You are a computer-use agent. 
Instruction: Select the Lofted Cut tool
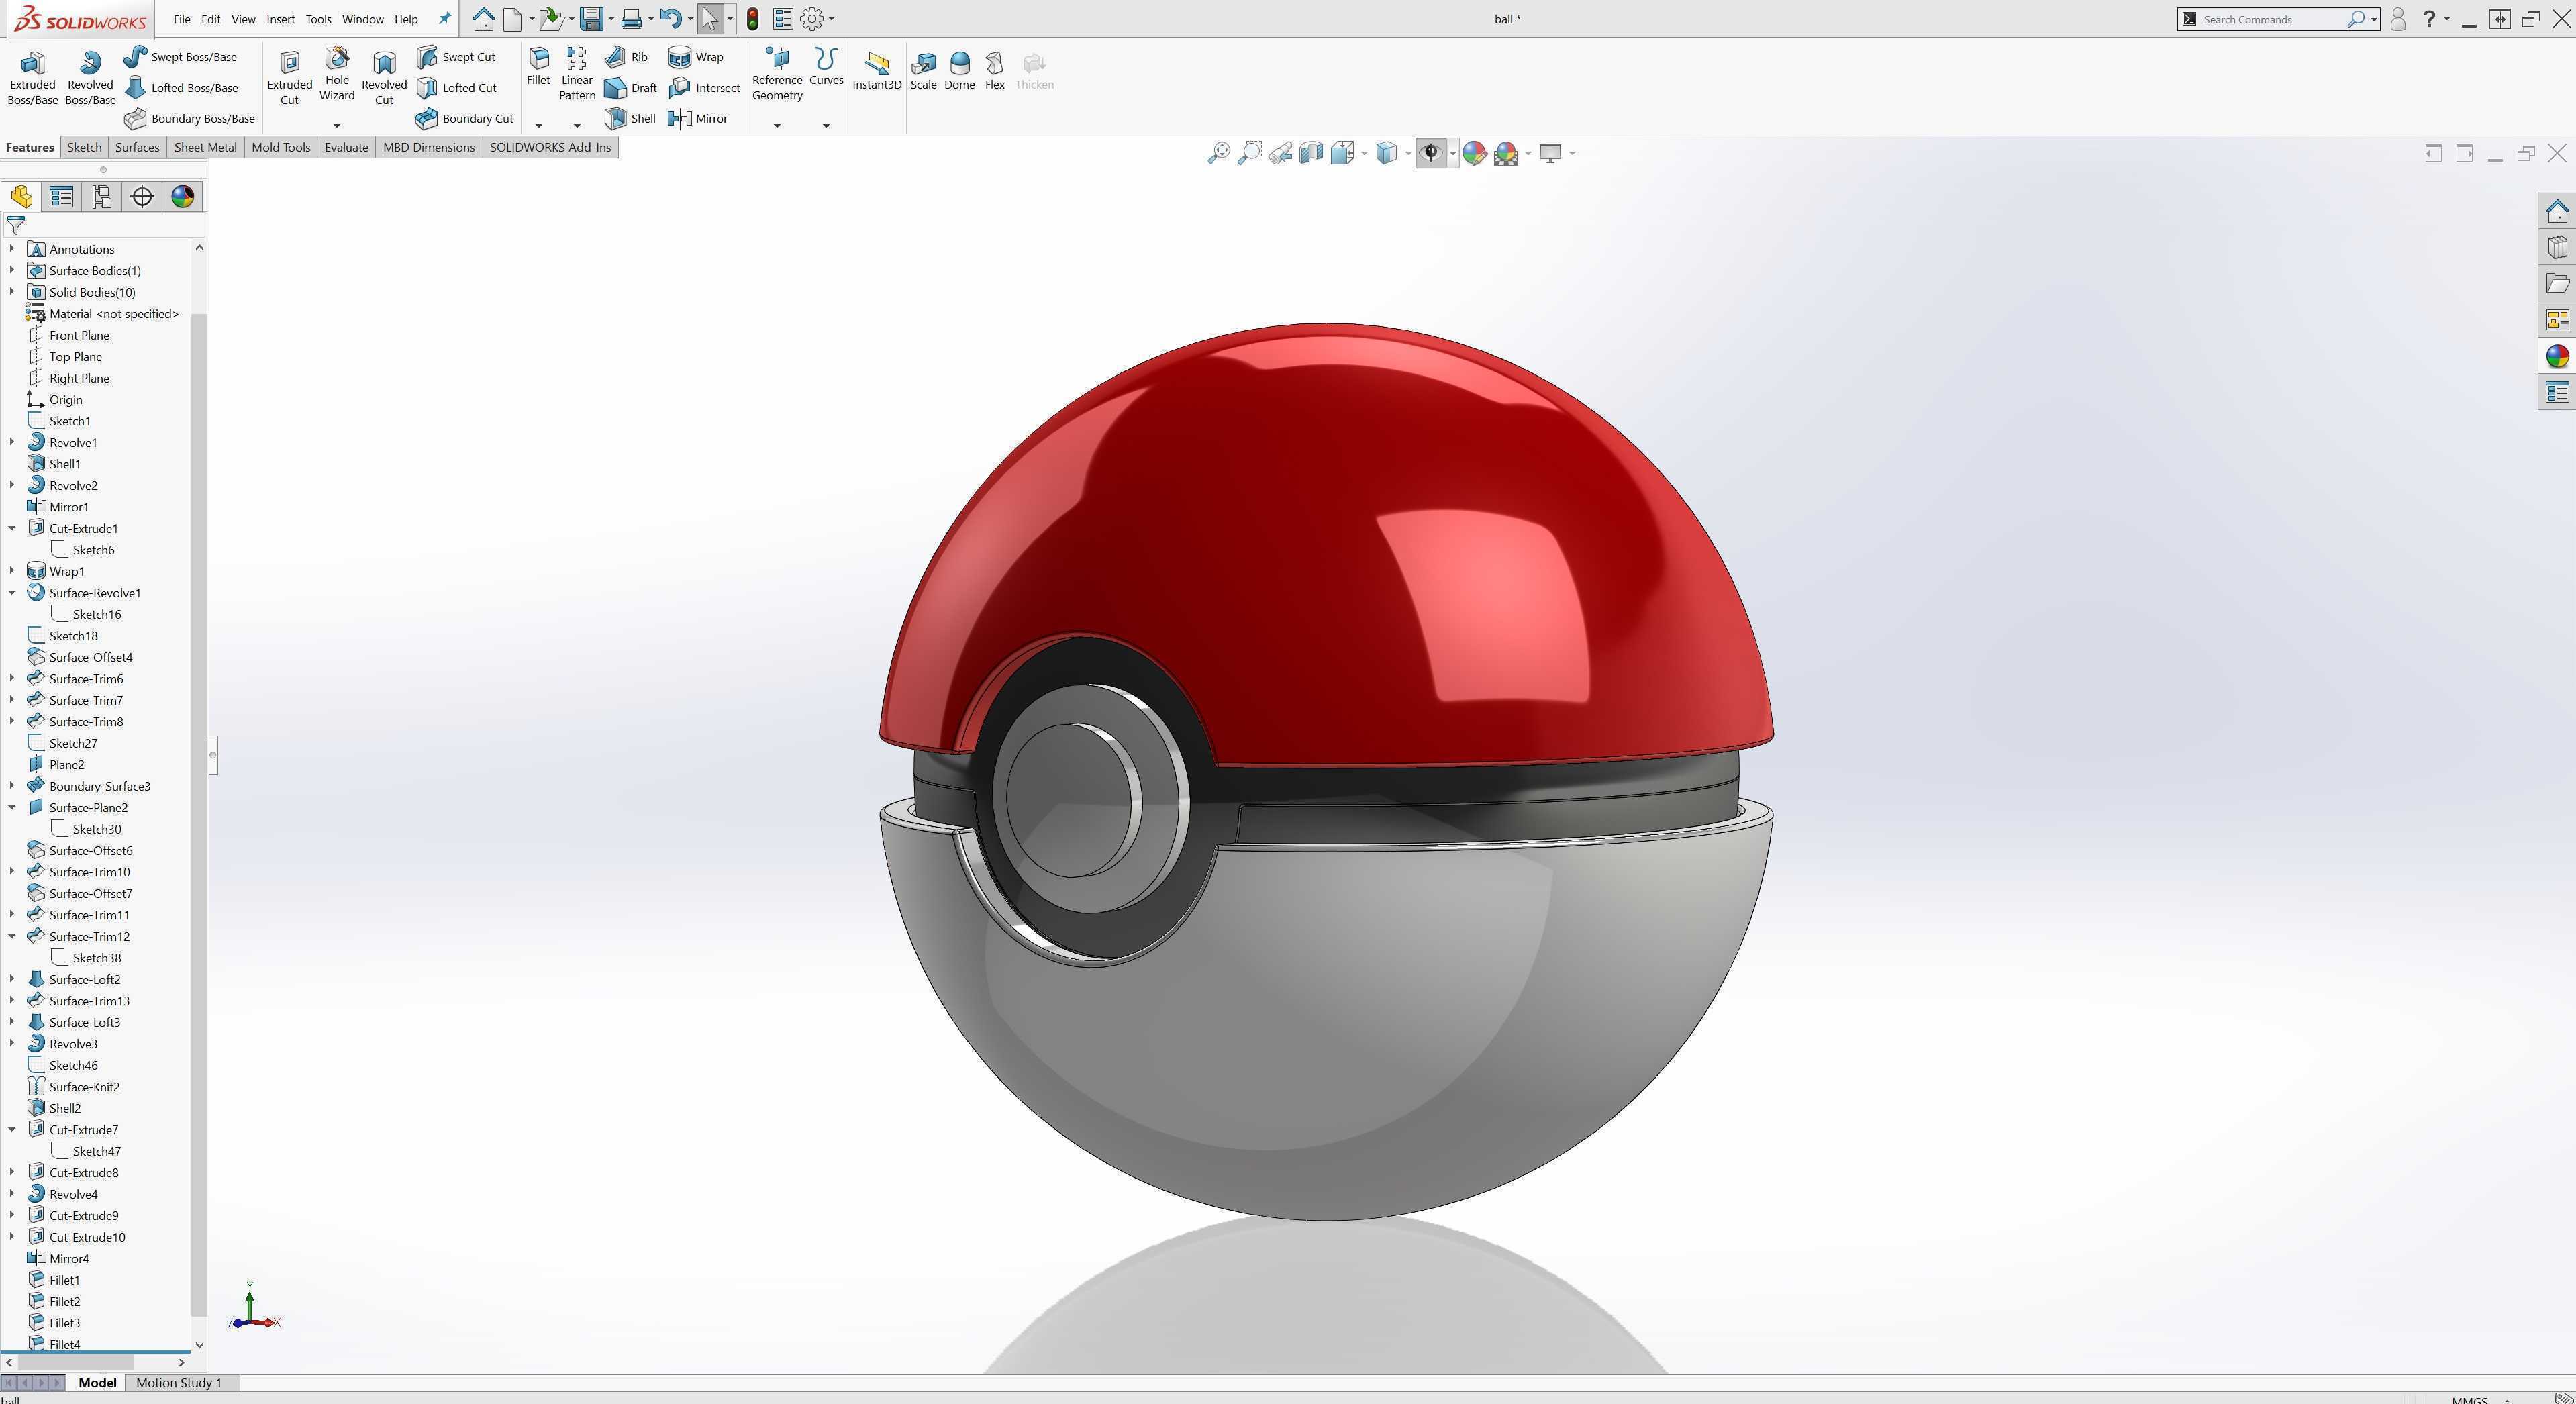[456, 88]
